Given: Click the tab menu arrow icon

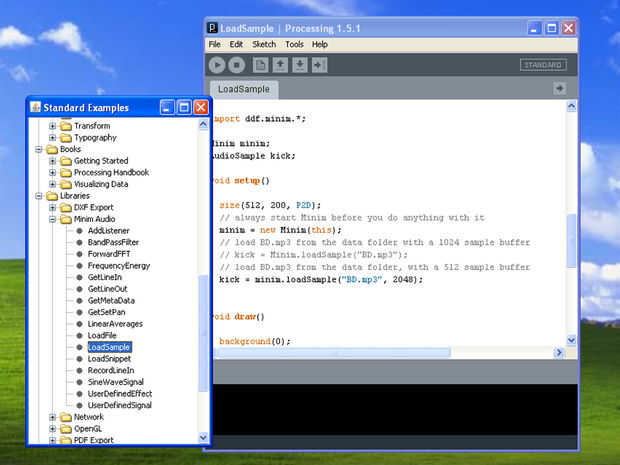Looking at the screenshot, I should [560, 89].
